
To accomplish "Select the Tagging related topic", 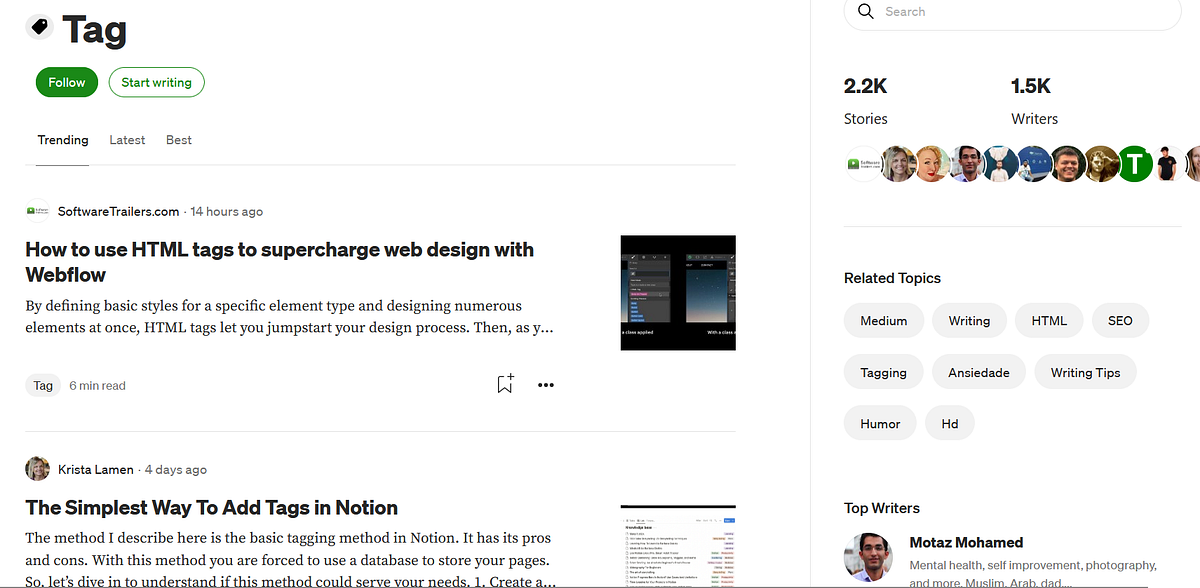I will (x=884, y=372).
